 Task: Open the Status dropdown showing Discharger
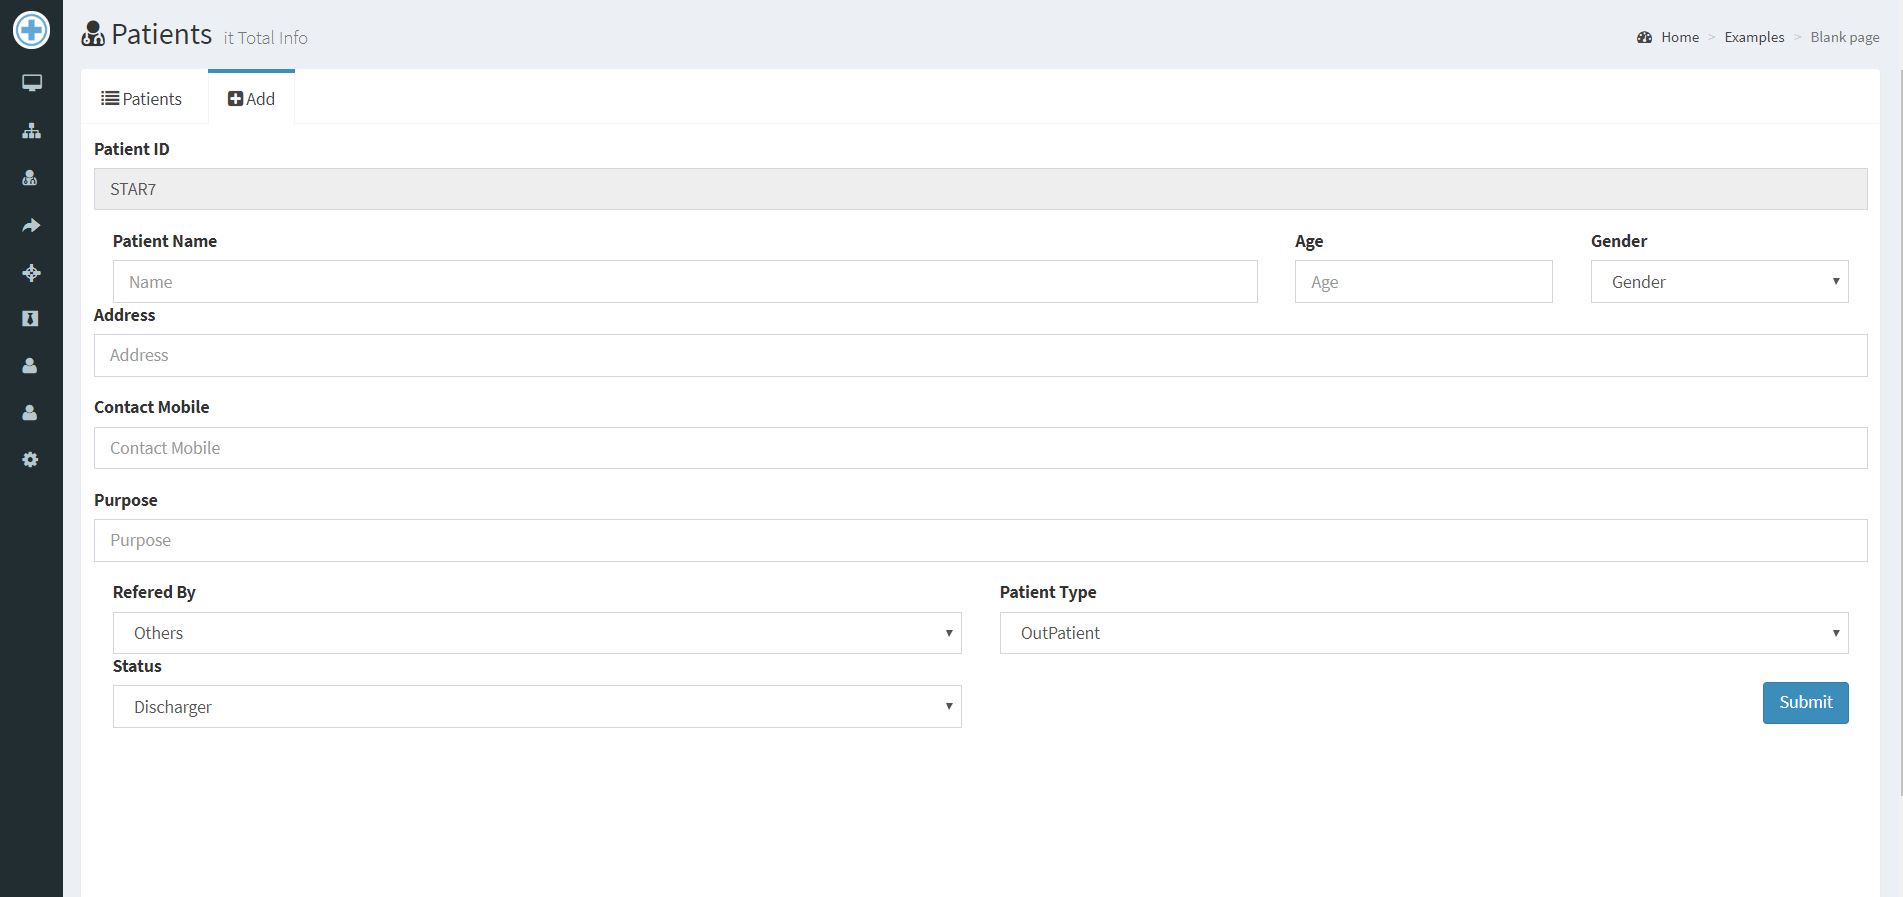537,707
